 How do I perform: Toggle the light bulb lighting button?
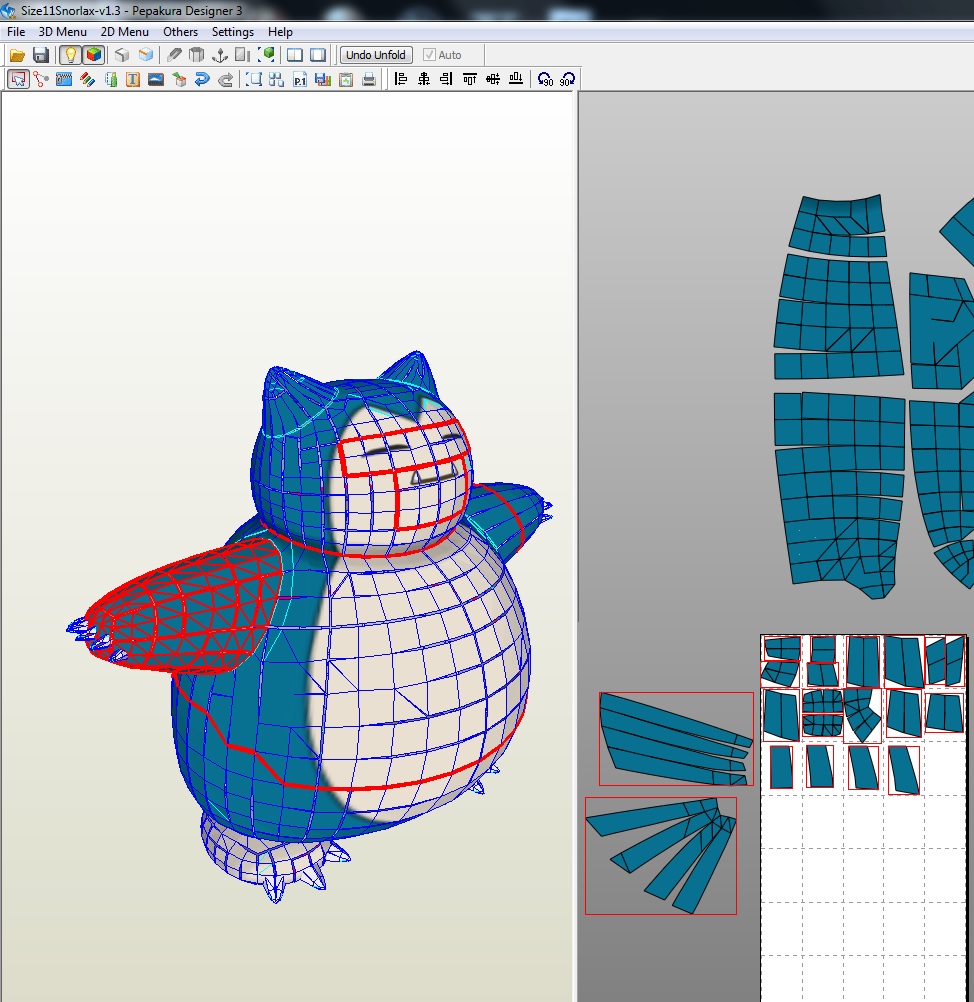[x=70, y=55]
